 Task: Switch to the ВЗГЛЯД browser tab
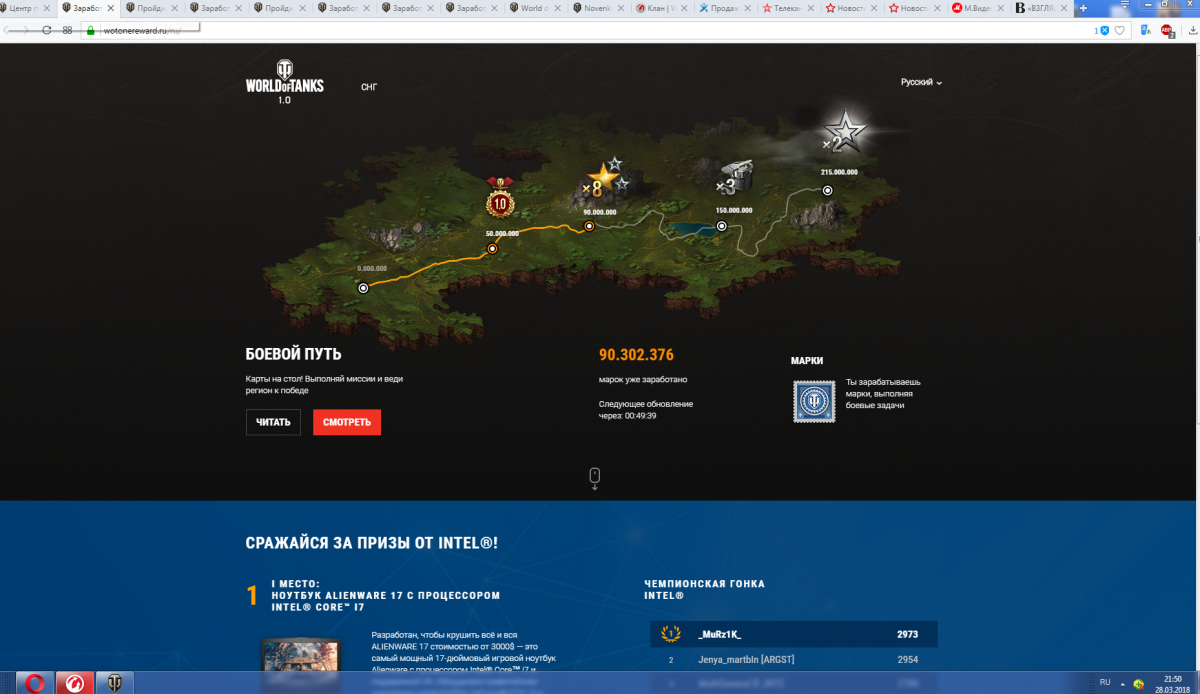click(x=1040, y=8)
